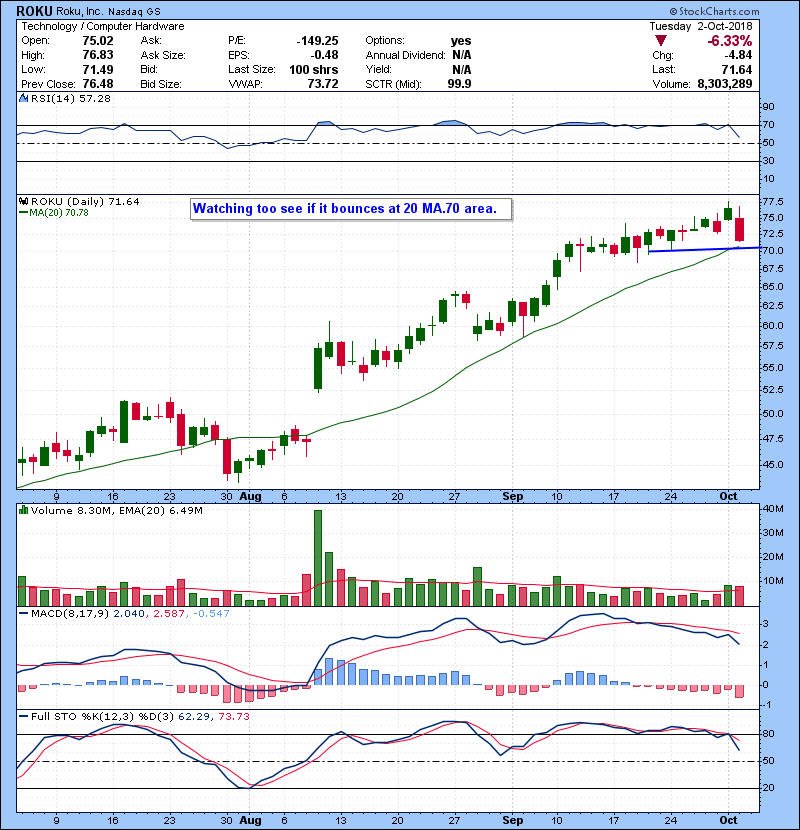The height and width of the screenshot is (830, 800).
Task: Click the Last price 71.64 in the quote header
Action: (x=736, y=69)
